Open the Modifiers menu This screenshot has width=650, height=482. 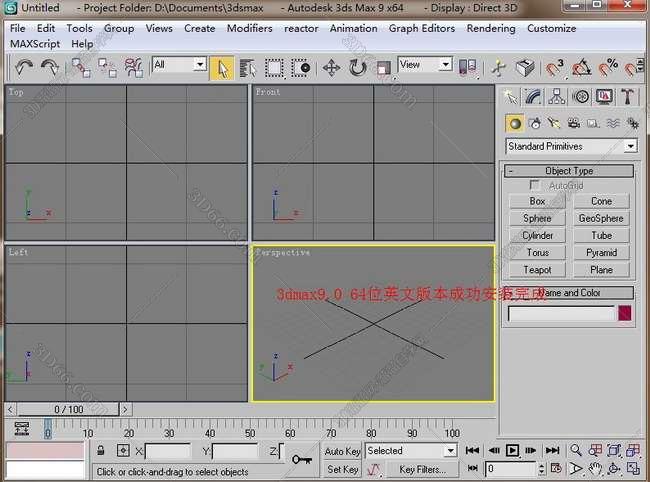click(250, 28)
